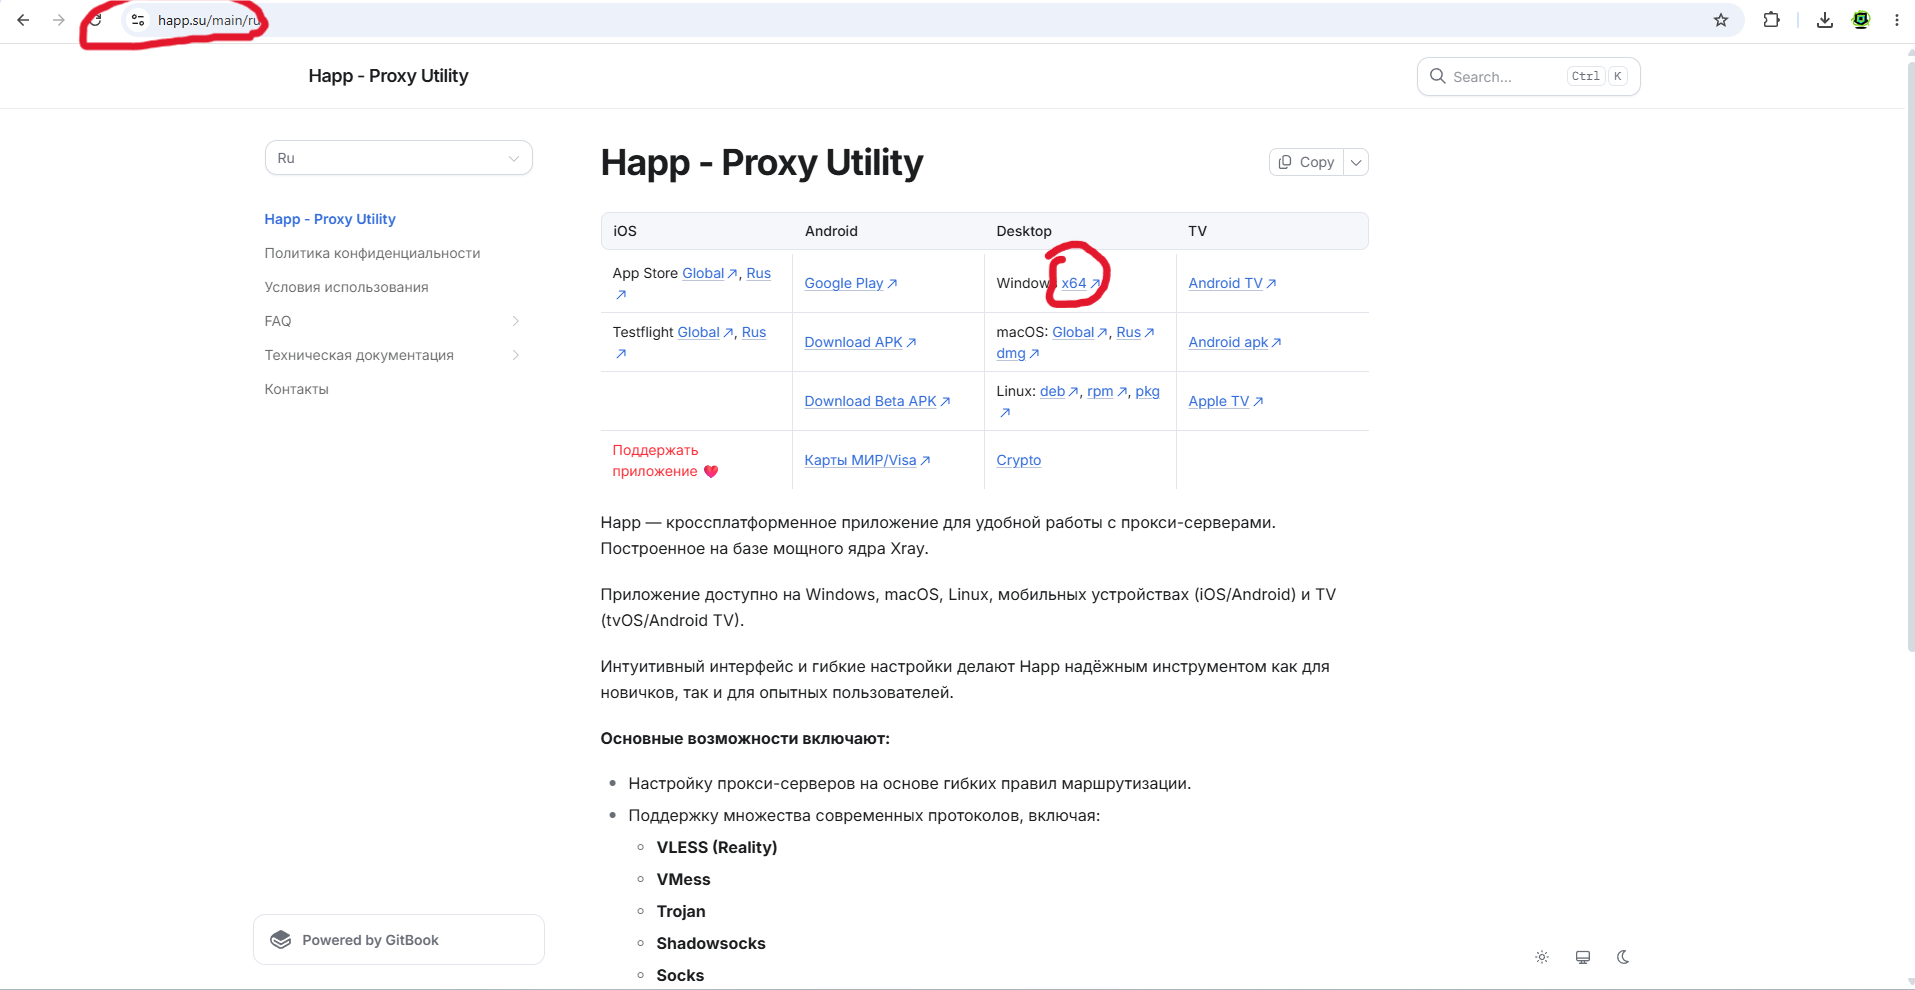Focus the Search input field

[x=1528, y=76]
